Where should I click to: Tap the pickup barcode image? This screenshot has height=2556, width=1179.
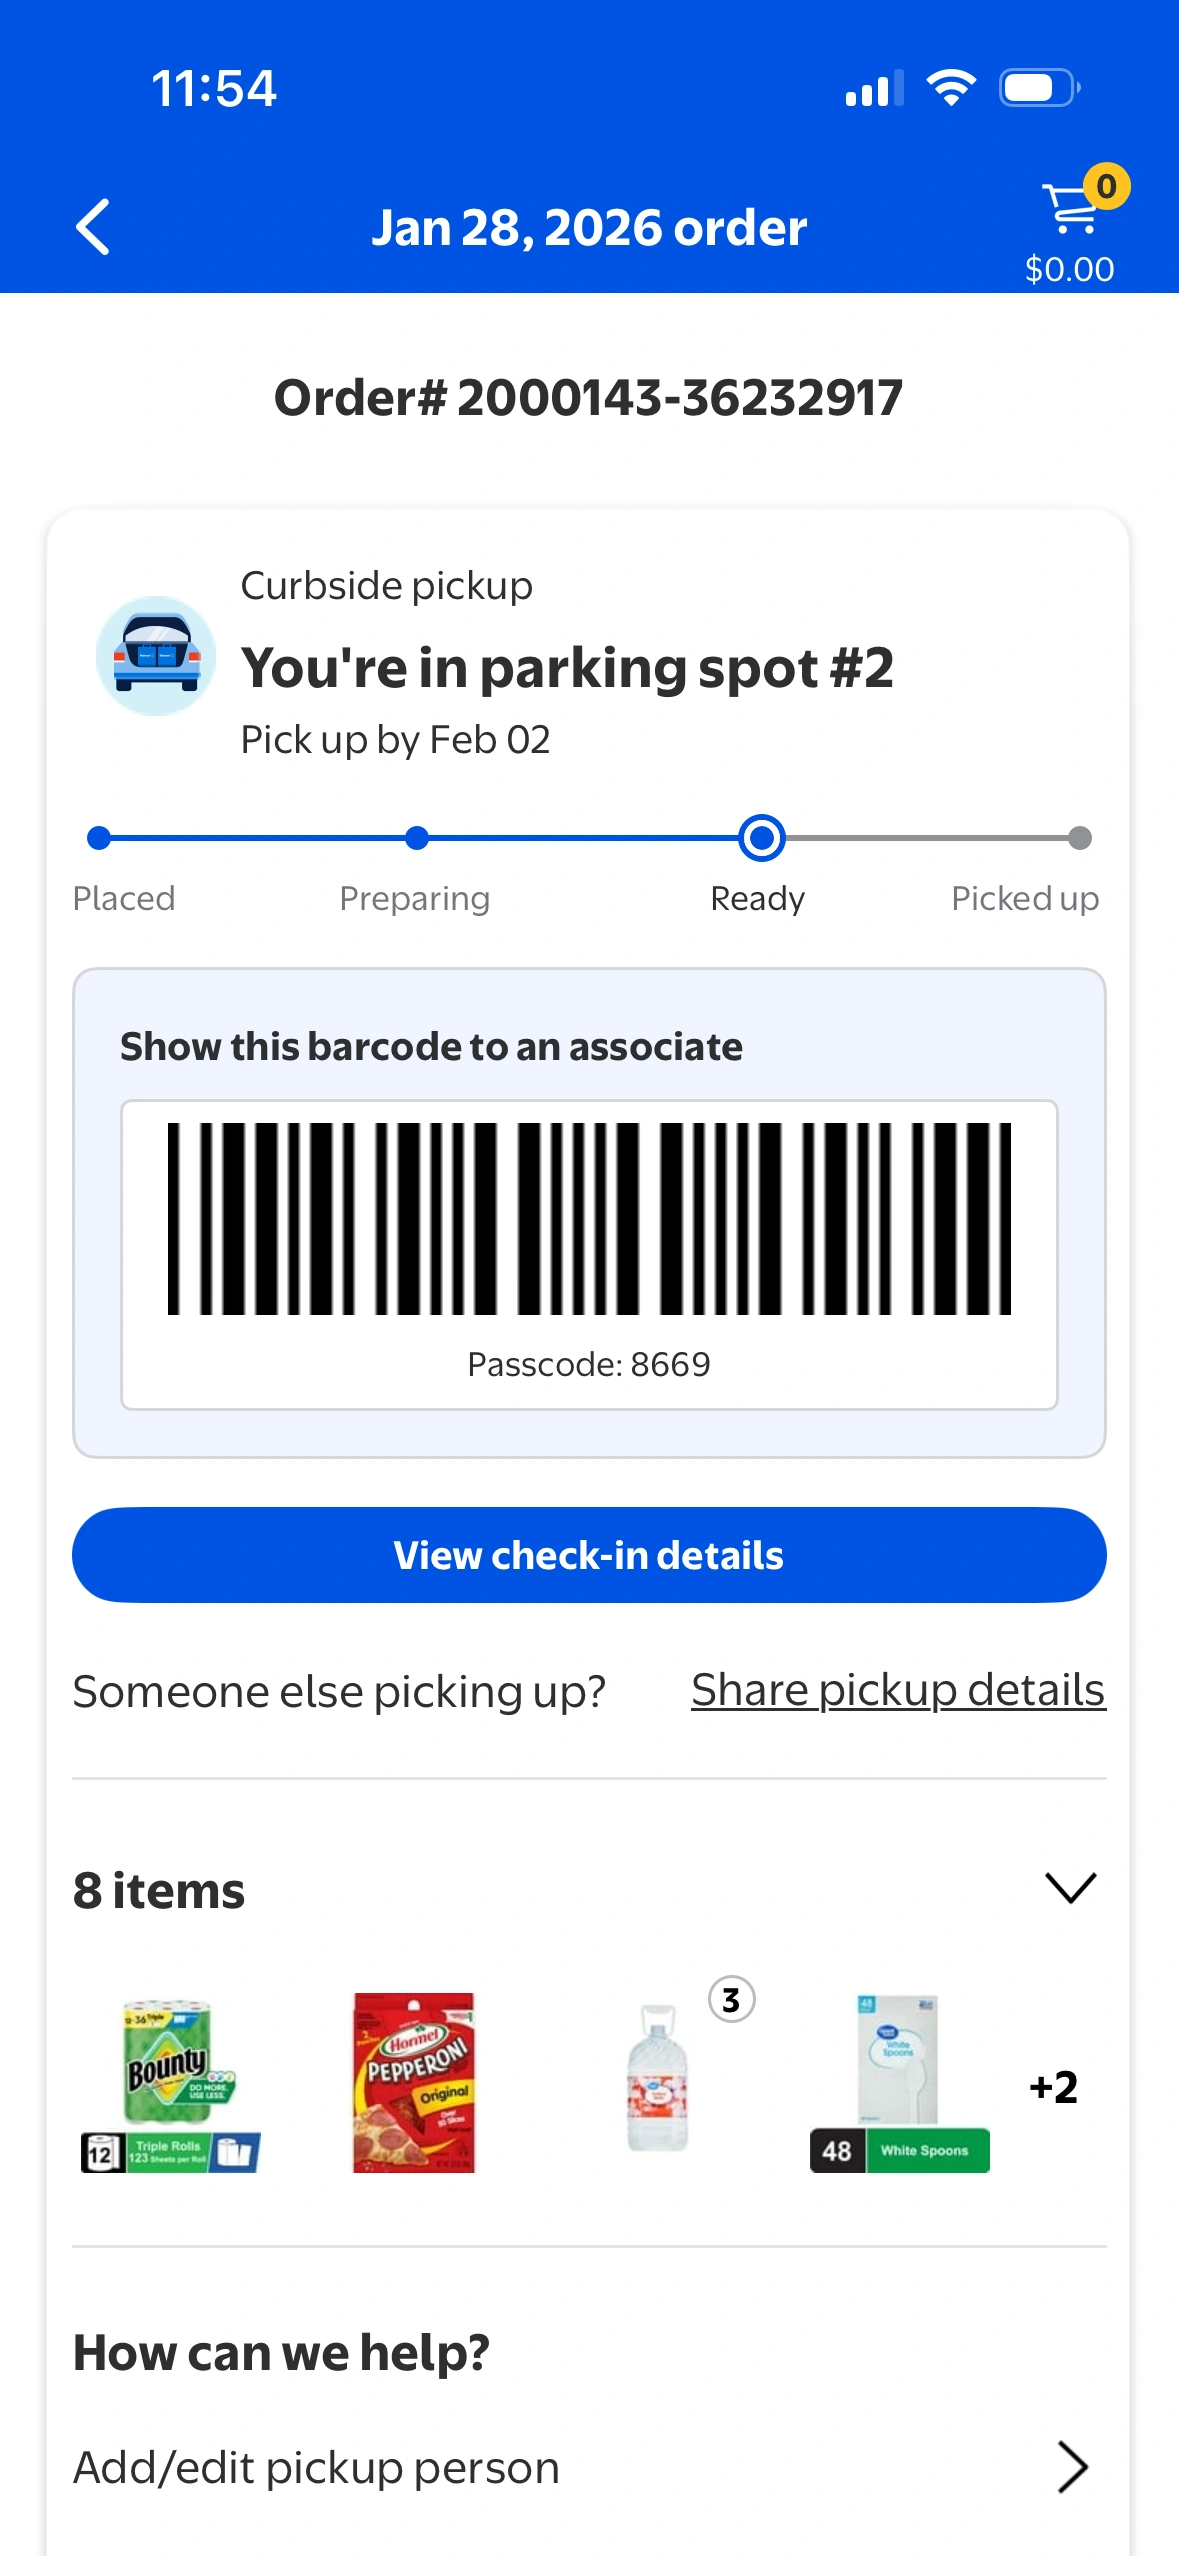pos(589,1218)
